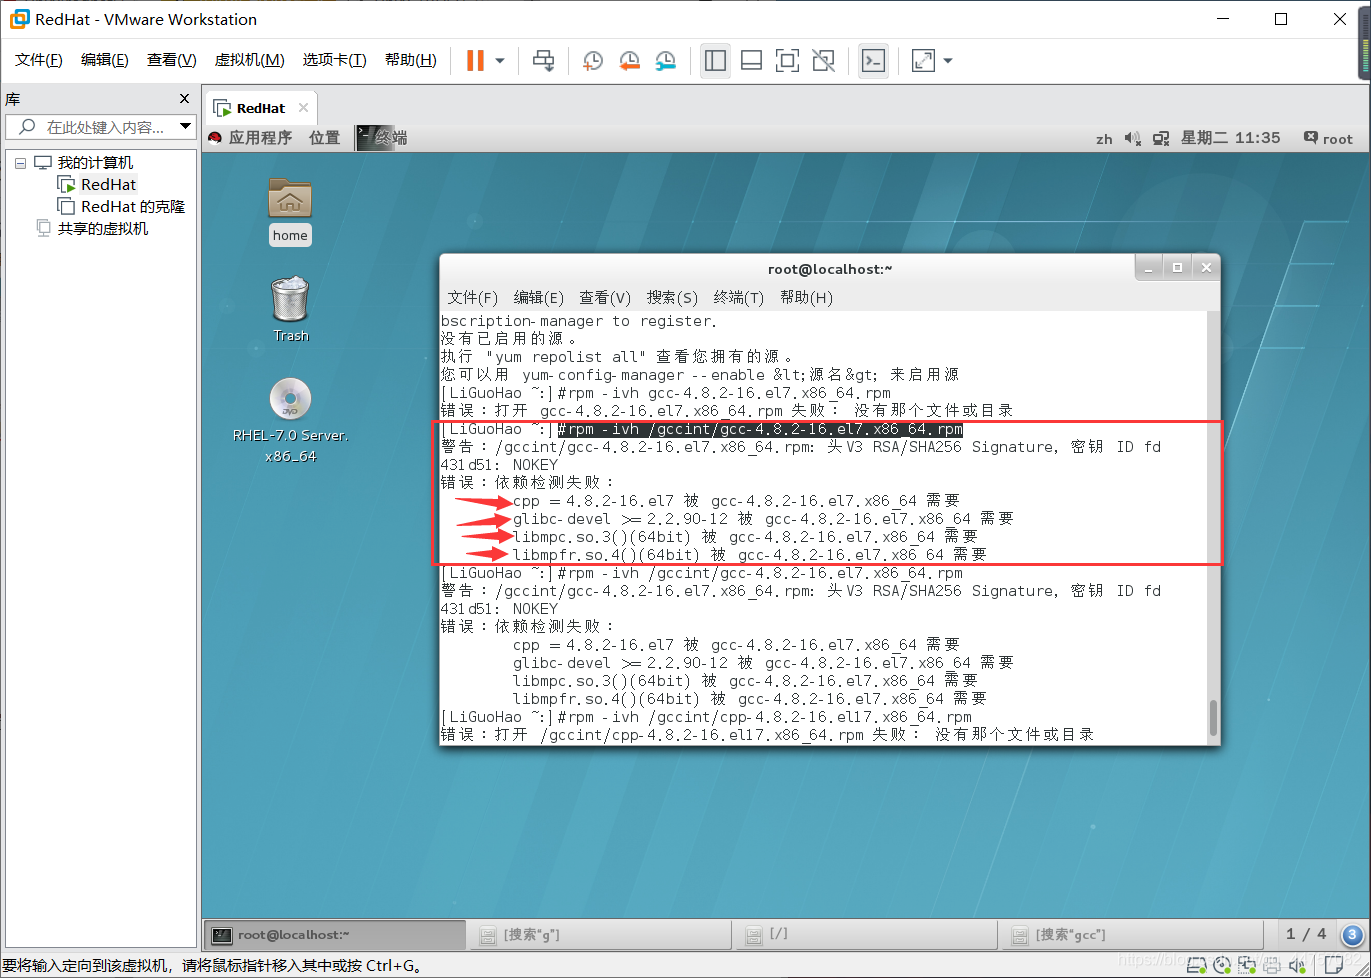1371x978 pixels.
Task: Focus the library search field
Action: (x=100, y=127)
